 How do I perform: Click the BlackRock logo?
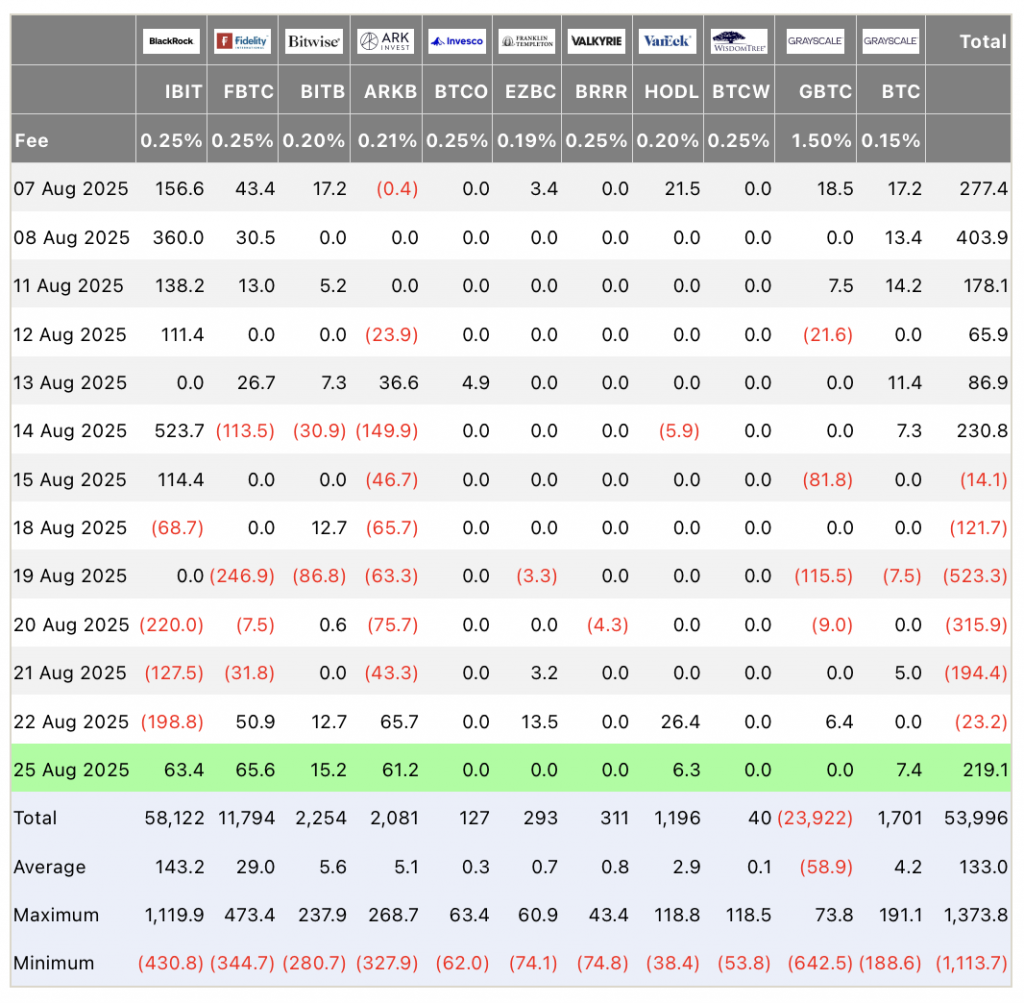tap(171, 41)
